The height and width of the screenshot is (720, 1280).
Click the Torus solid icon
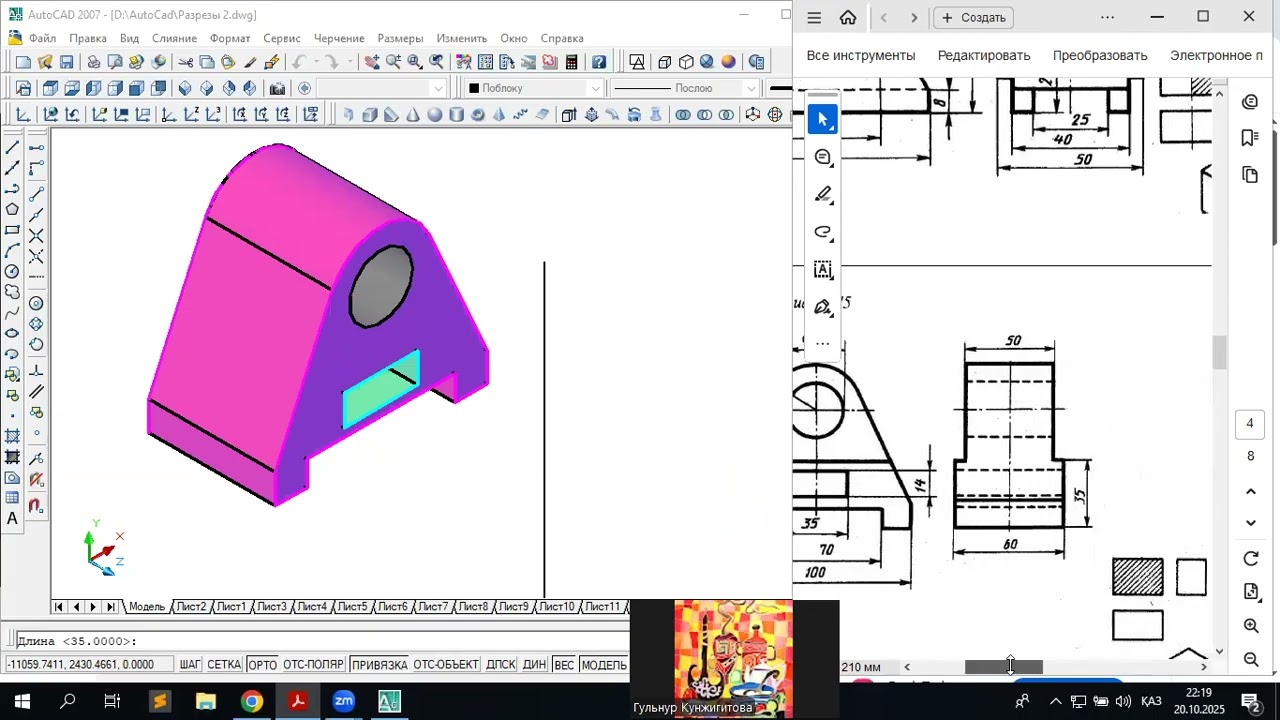click(478, 115)
